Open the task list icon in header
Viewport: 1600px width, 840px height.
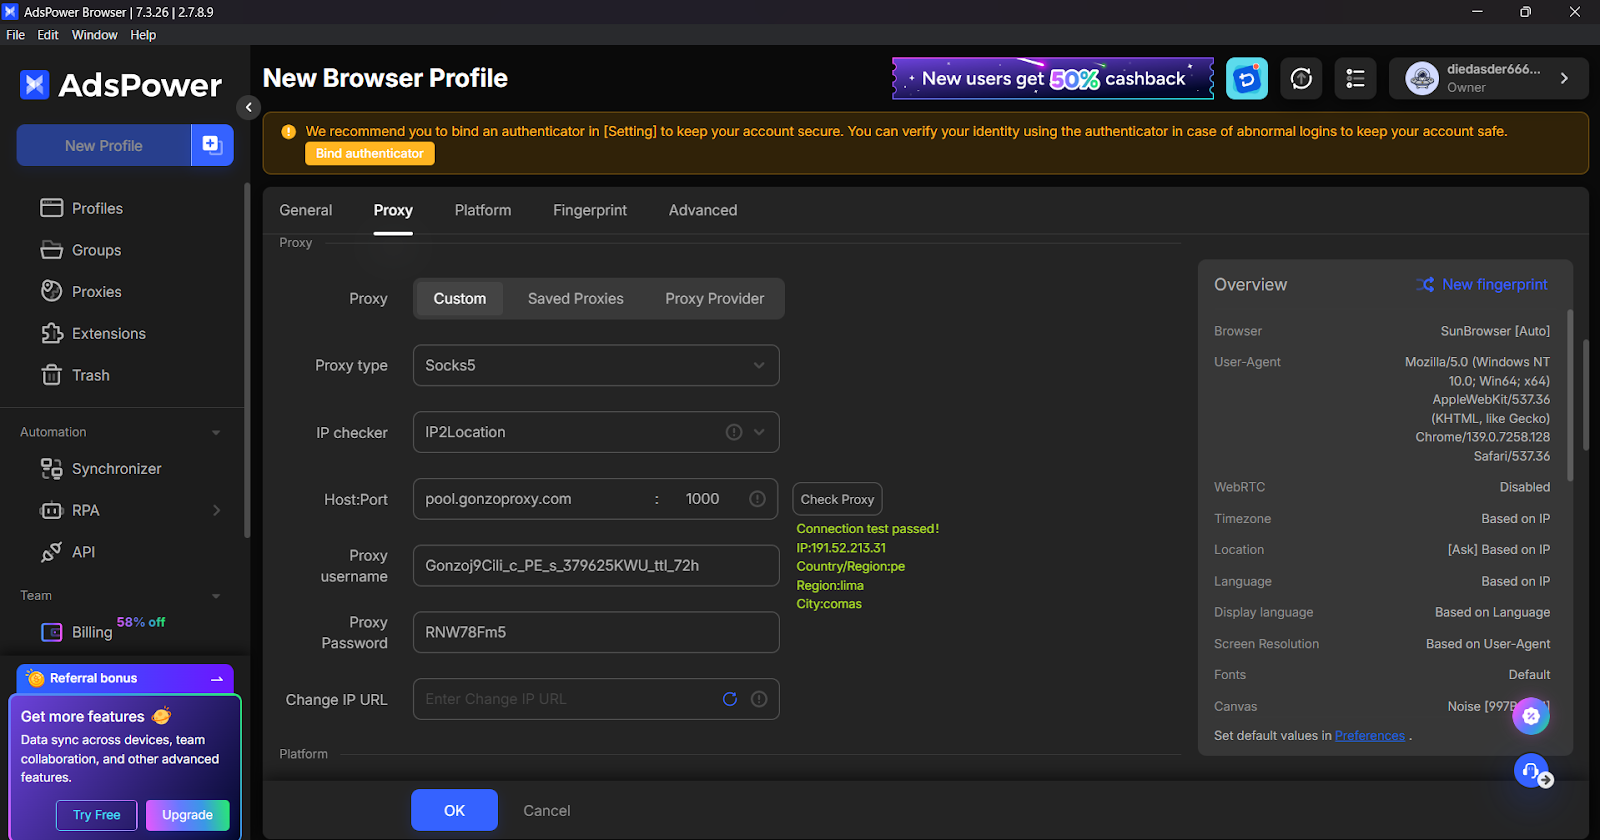[x=1355, y=78]
